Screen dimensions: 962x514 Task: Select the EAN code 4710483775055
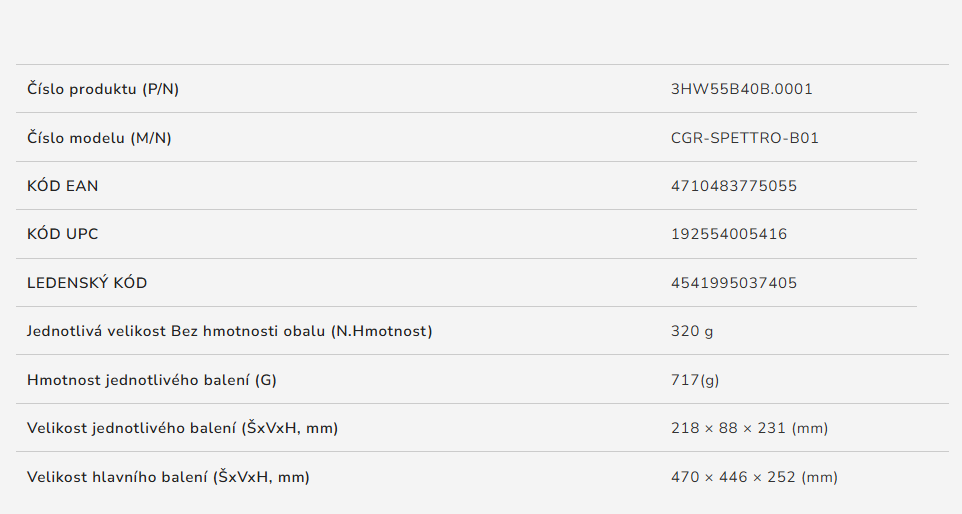[x=733, y=186]
